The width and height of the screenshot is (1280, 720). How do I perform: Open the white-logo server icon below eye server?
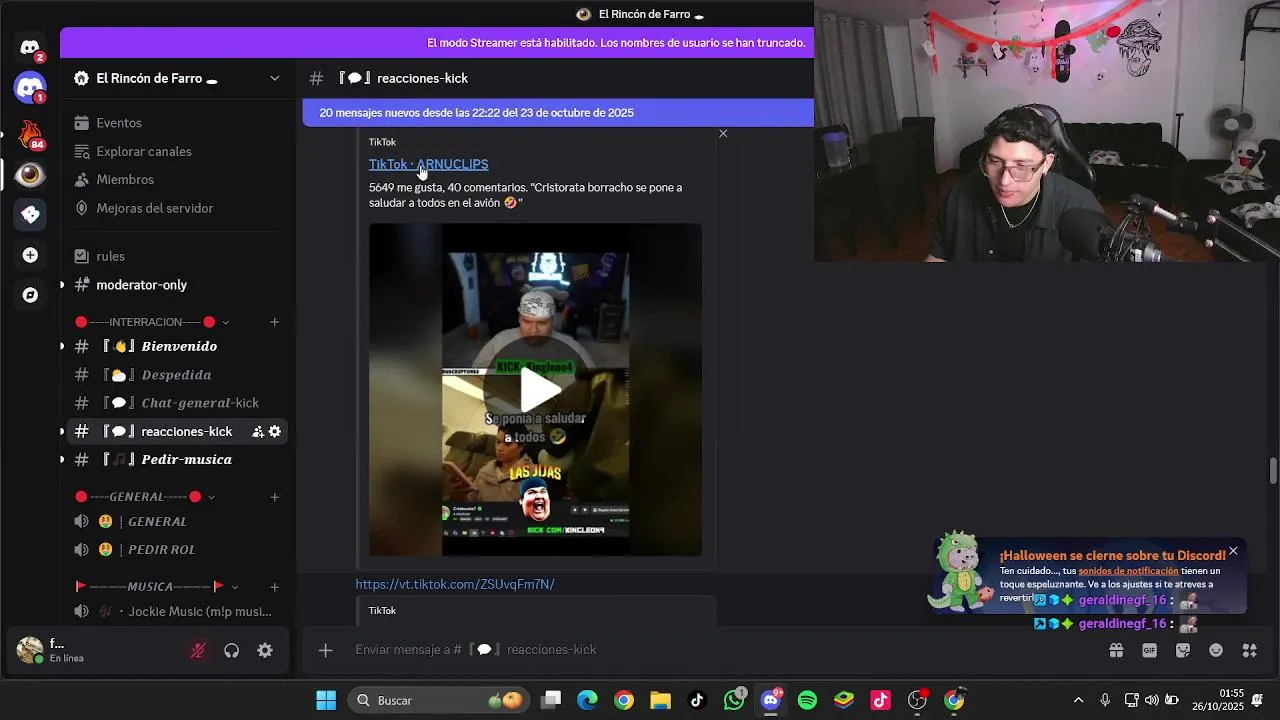tap(30, 215)
